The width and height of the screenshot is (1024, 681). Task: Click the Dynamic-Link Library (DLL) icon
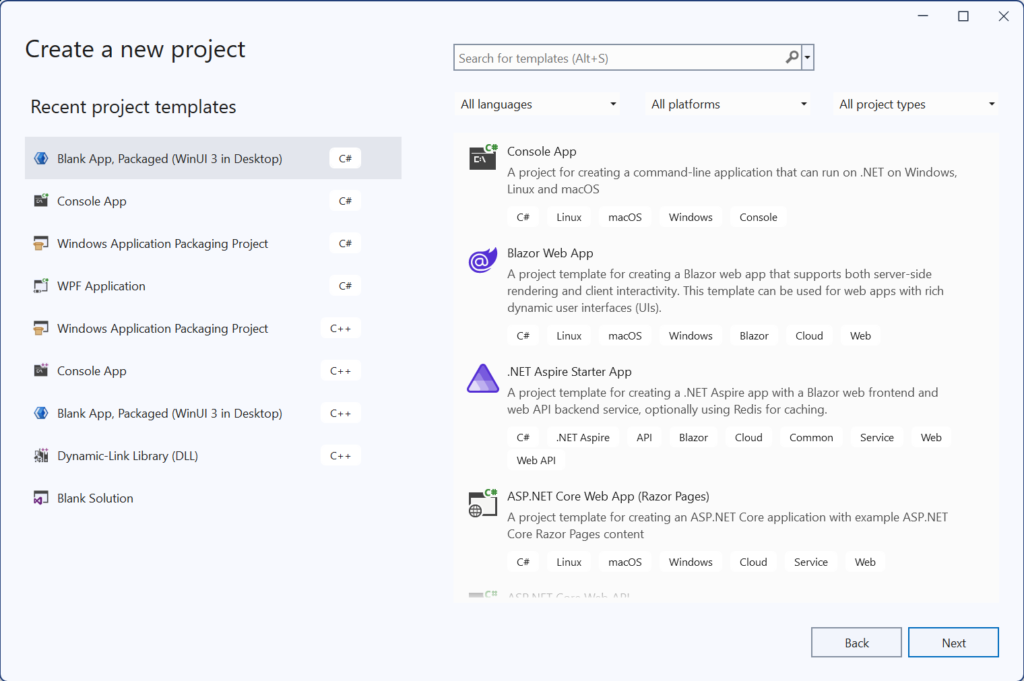click(41, 455)
